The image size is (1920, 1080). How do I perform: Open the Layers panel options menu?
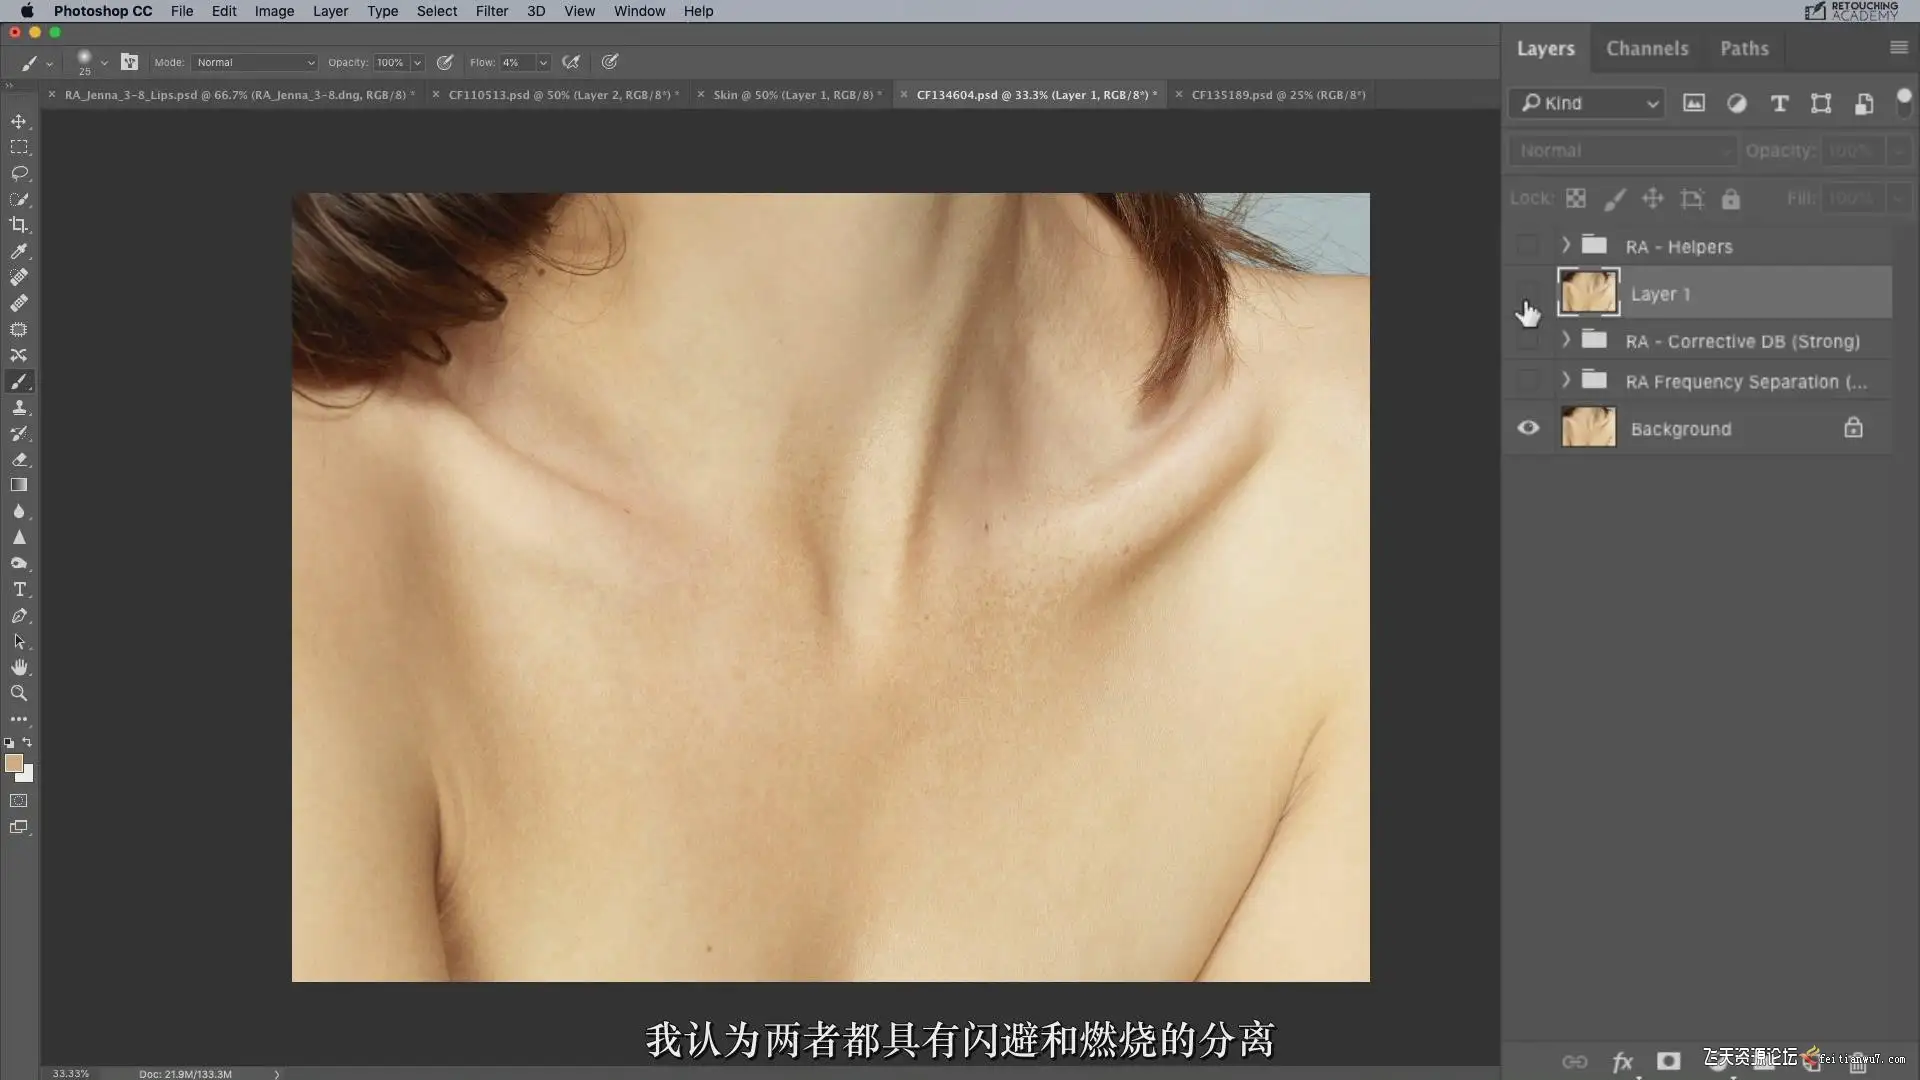[1898, 48]
